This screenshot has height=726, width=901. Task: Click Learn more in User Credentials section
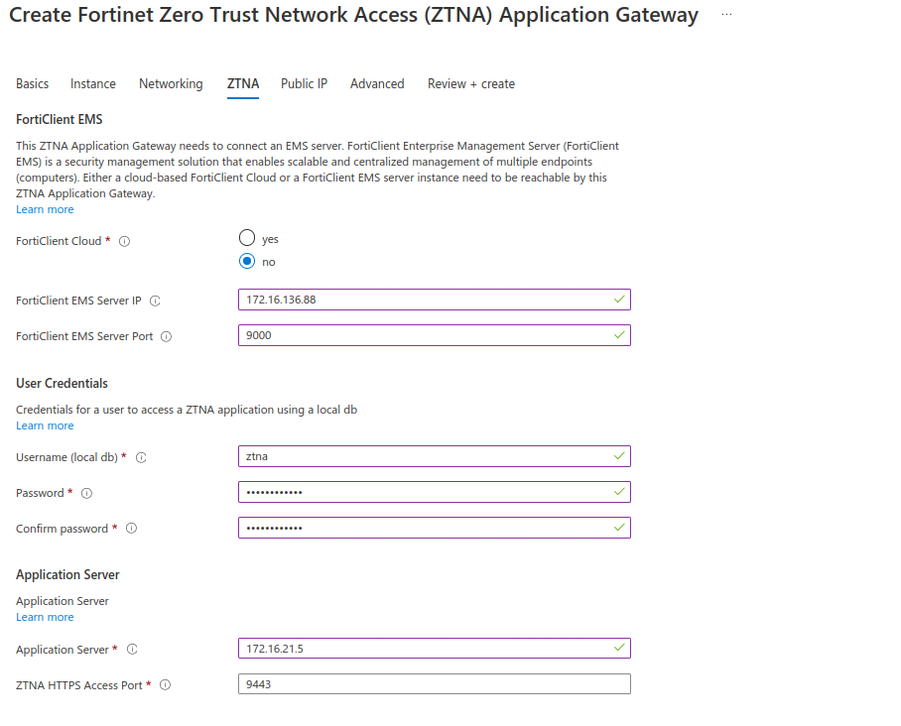(44, 425)
